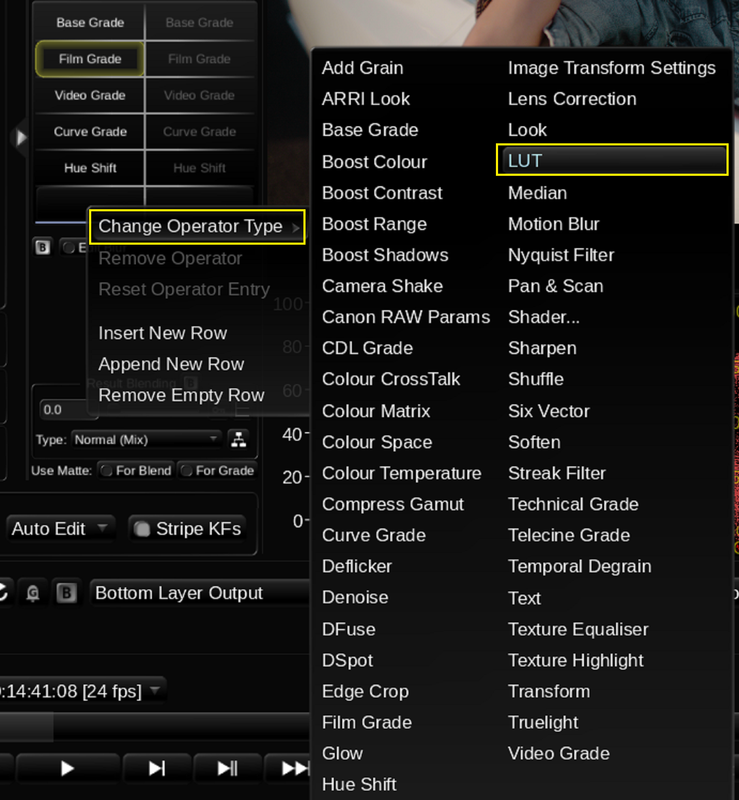
Task: Select Pan & Scan operator
Action: point(555,286)
